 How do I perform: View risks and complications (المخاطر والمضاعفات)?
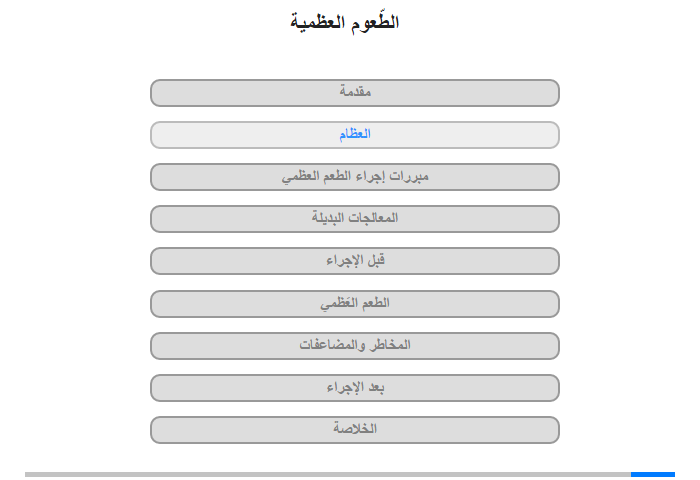click(354, 346)
